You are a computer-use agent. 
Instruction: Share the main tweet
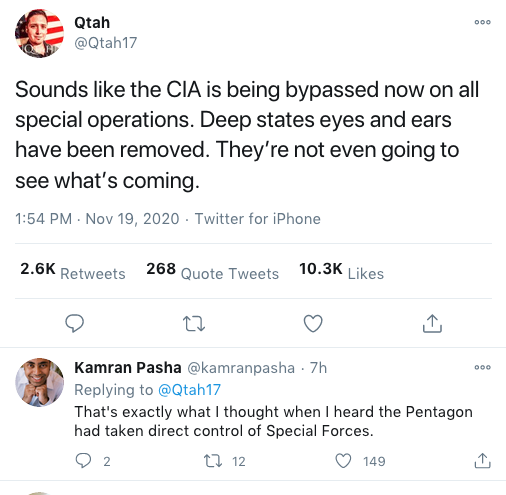click(x=432, y=323)
